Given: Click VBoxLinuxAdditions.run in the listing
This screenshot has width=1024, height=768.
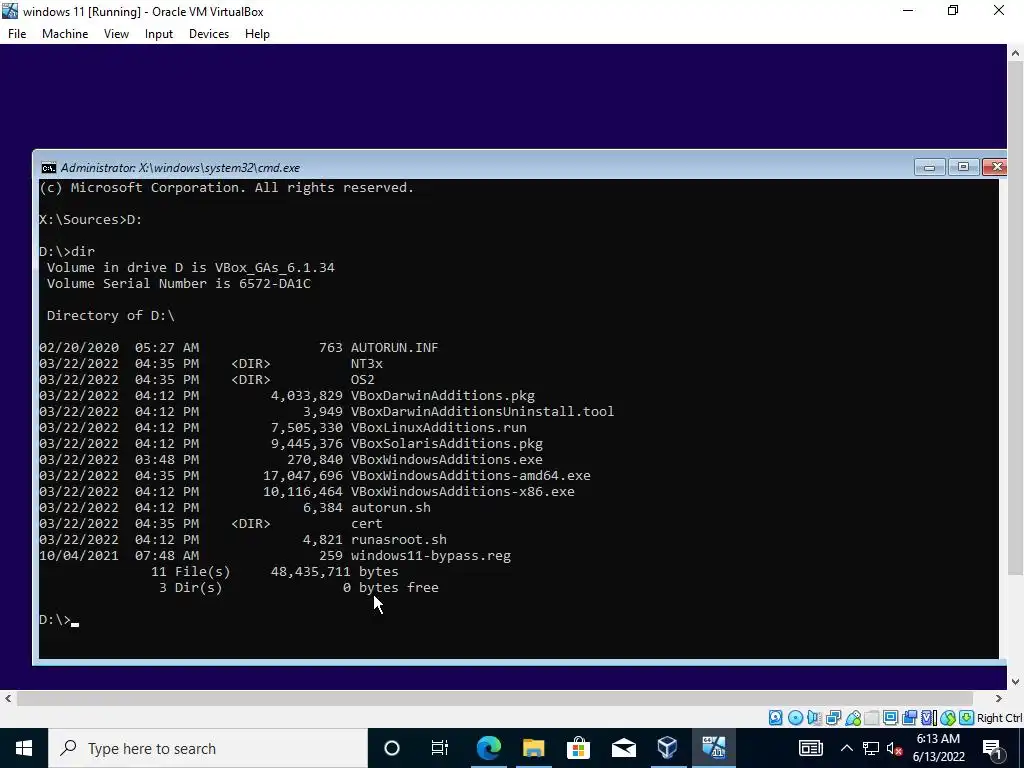Looking at the screenshot, I should (x=439, y=428).
